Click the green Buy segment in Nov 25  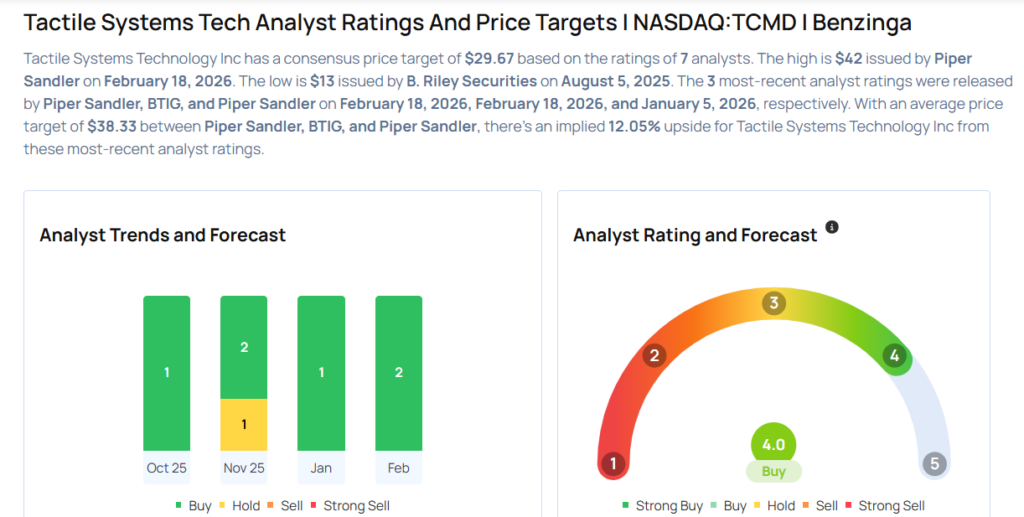(x=243, y=347)
